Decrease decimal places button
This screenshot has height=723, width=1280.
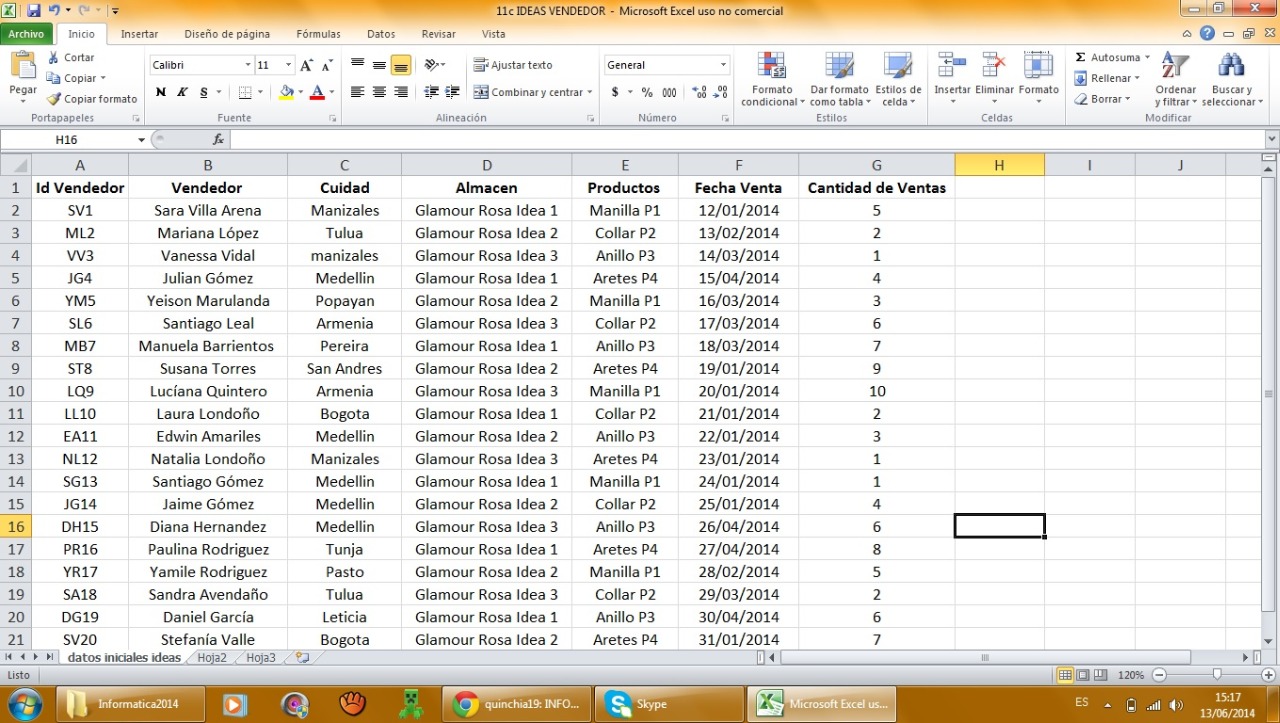(x=720, y=92)
